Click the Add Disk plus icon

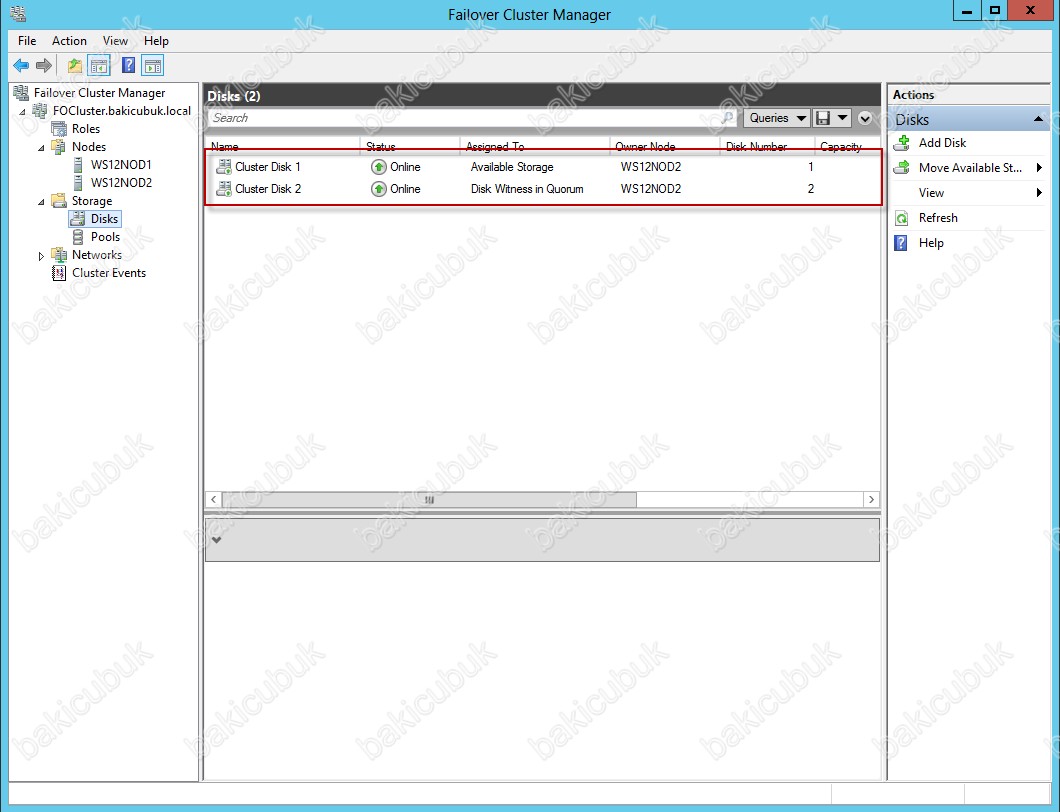[x=902, y=143]
